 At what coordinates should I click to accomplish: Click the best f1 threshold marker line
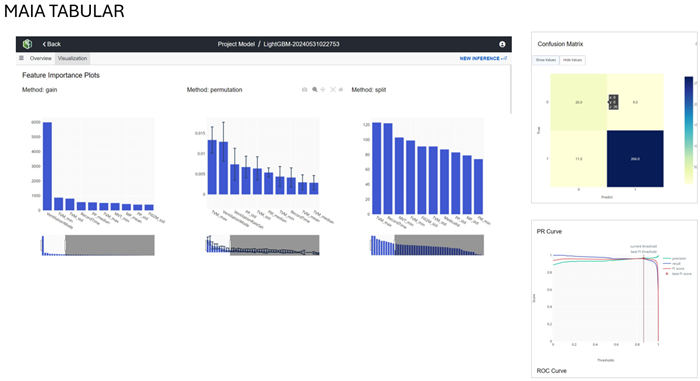point(643,299)
